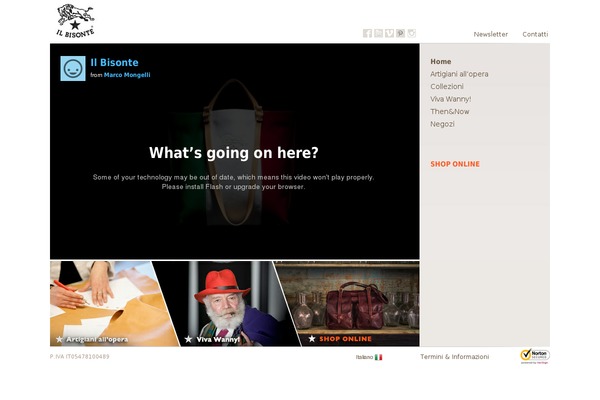This screenshot has height=400, width=600.
Task: Click the 'What's going on here?' heading
Action: [234, 153]
